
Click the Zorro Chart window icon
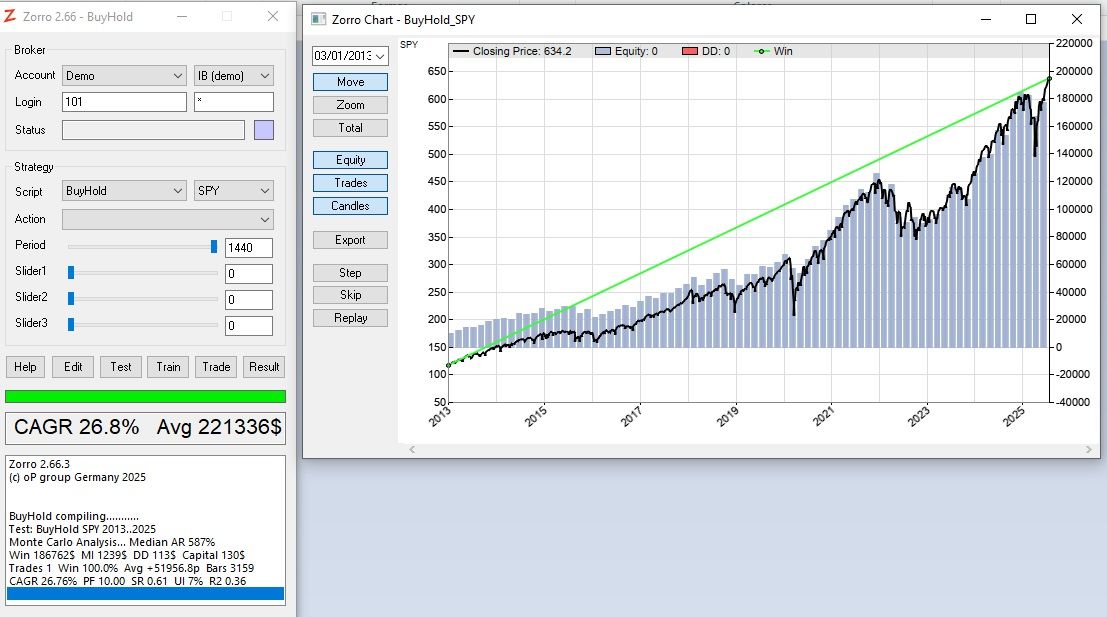coord(319,19)
